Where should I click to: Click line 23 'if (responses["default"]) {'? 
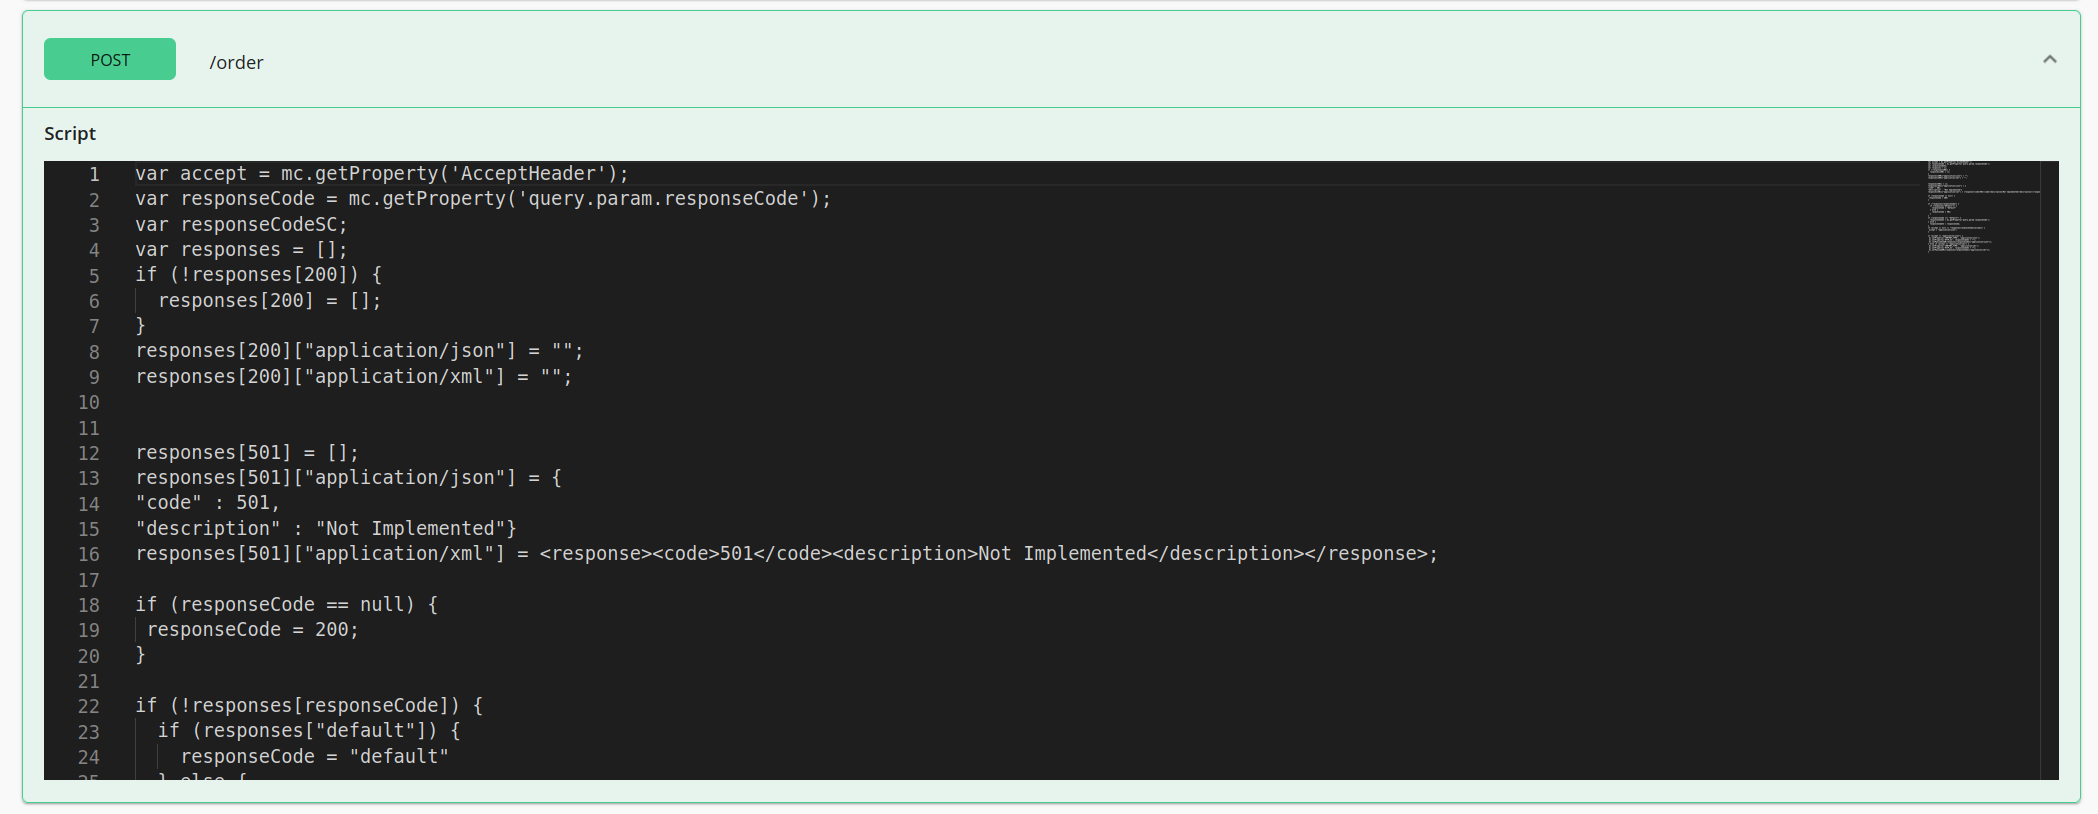click(309, 730)
